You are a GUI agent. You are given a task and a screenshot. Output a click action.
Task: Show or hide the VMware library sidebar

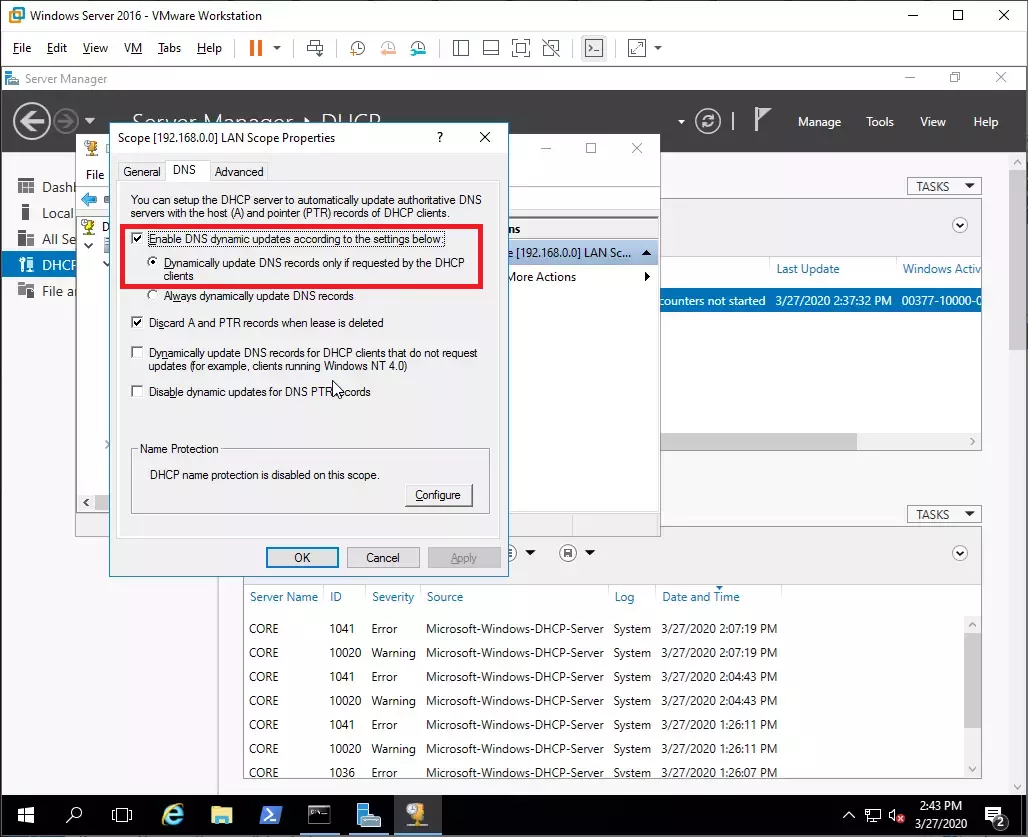(461, 48)
